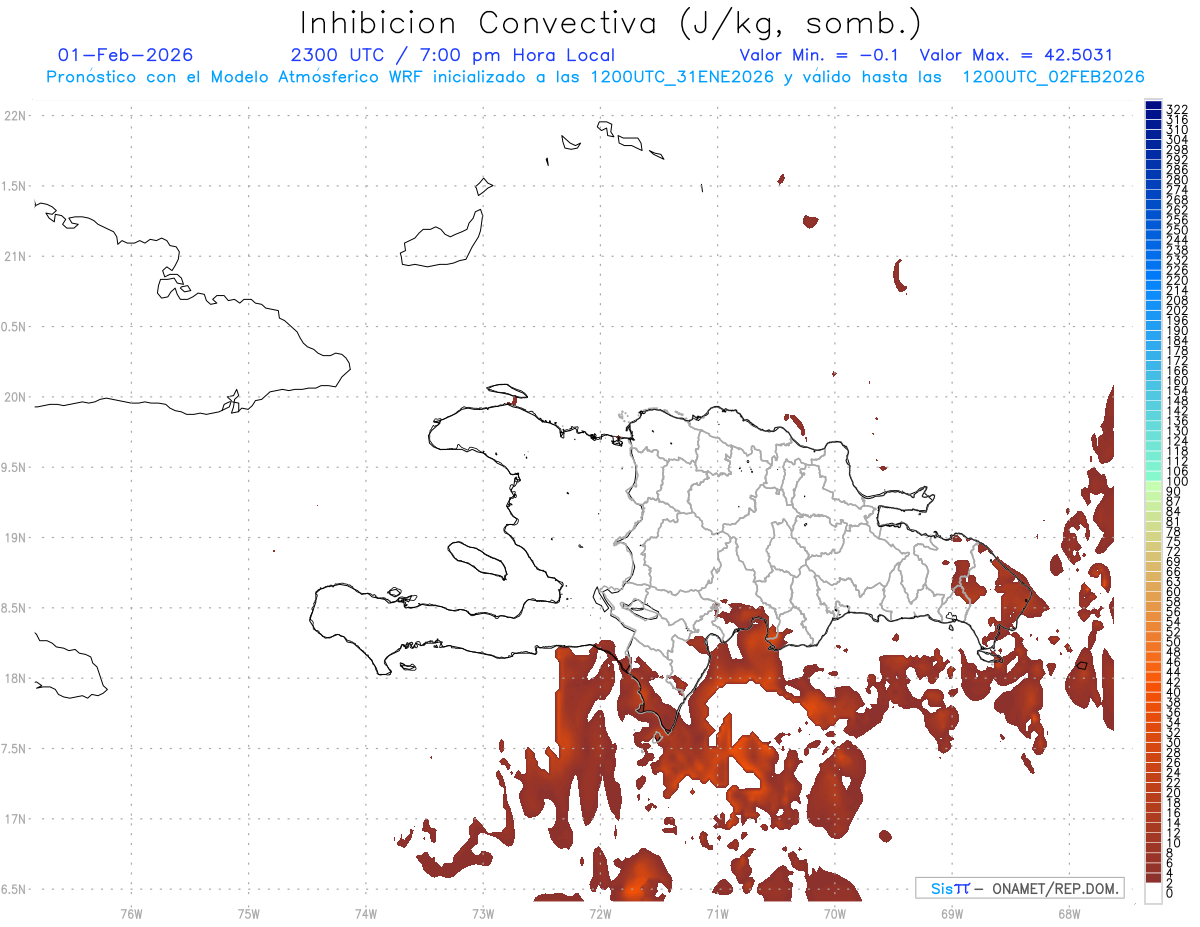The height and width of the screenshot is (927, 1200).
Task: Click the "72W" longitude label
Action: tap(600, 913)
